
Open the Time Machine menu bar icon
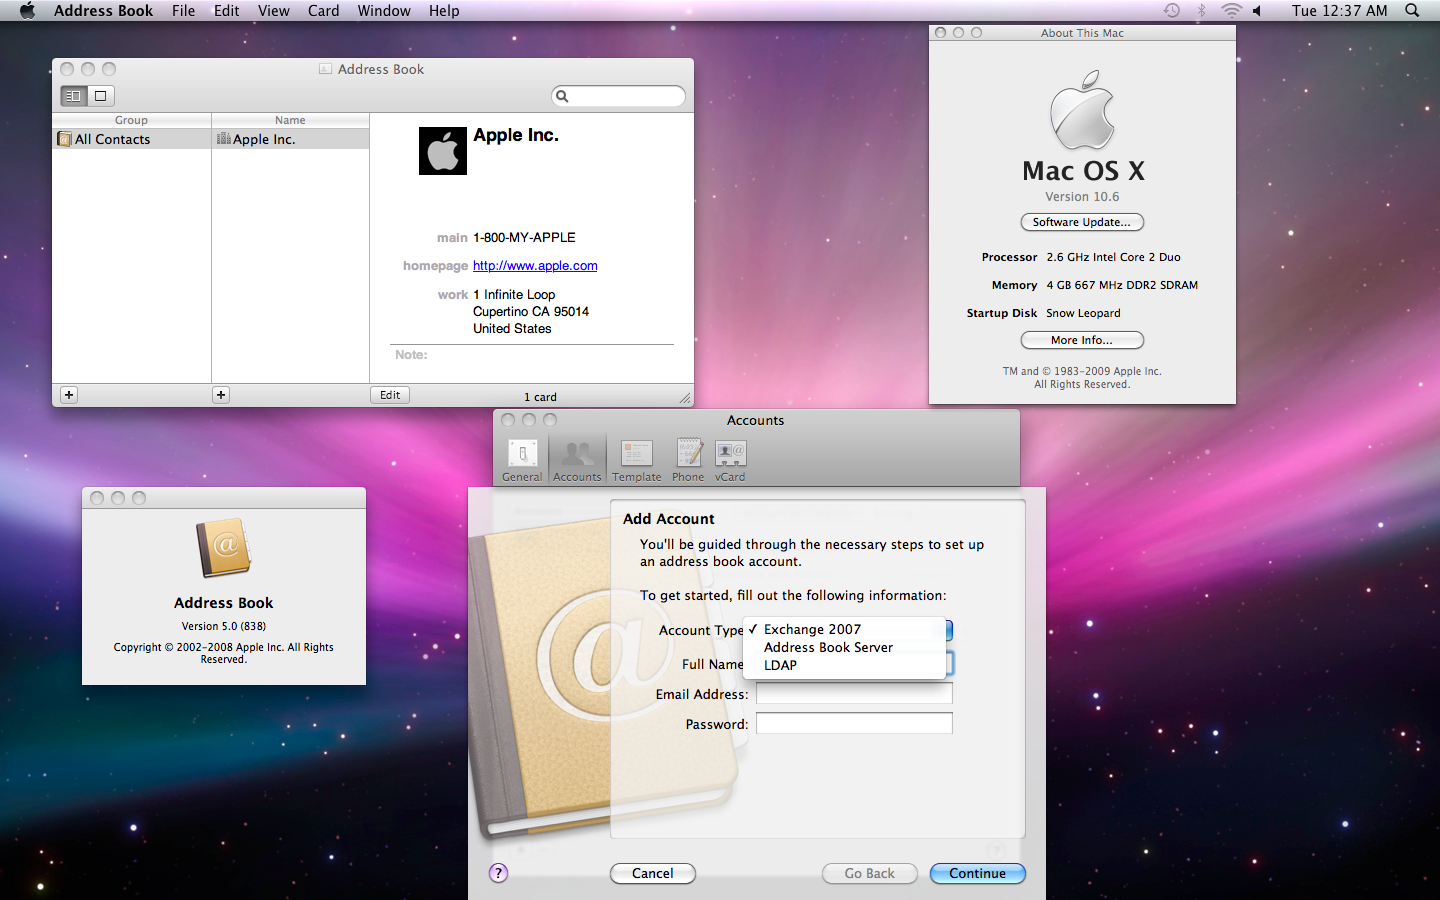tap(1172, 11)
